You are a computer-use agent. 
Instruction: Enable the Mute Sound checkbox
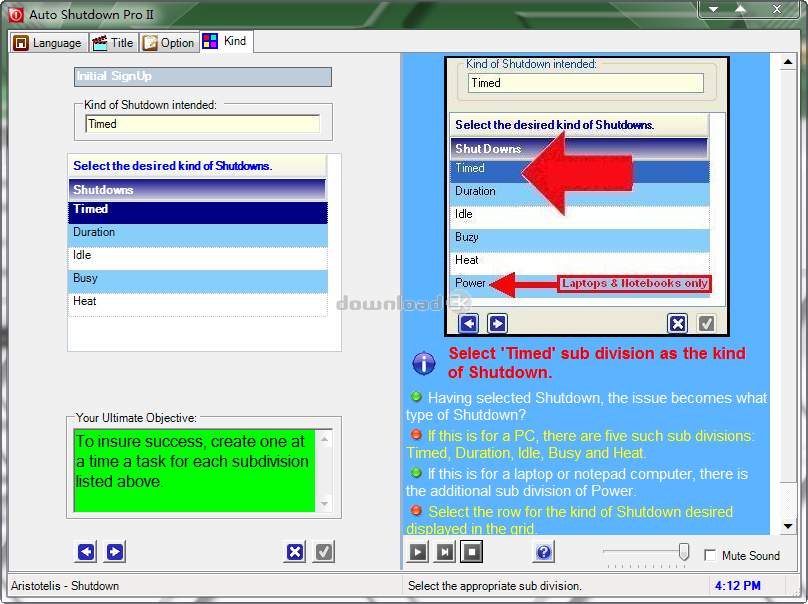click(710, 556)
